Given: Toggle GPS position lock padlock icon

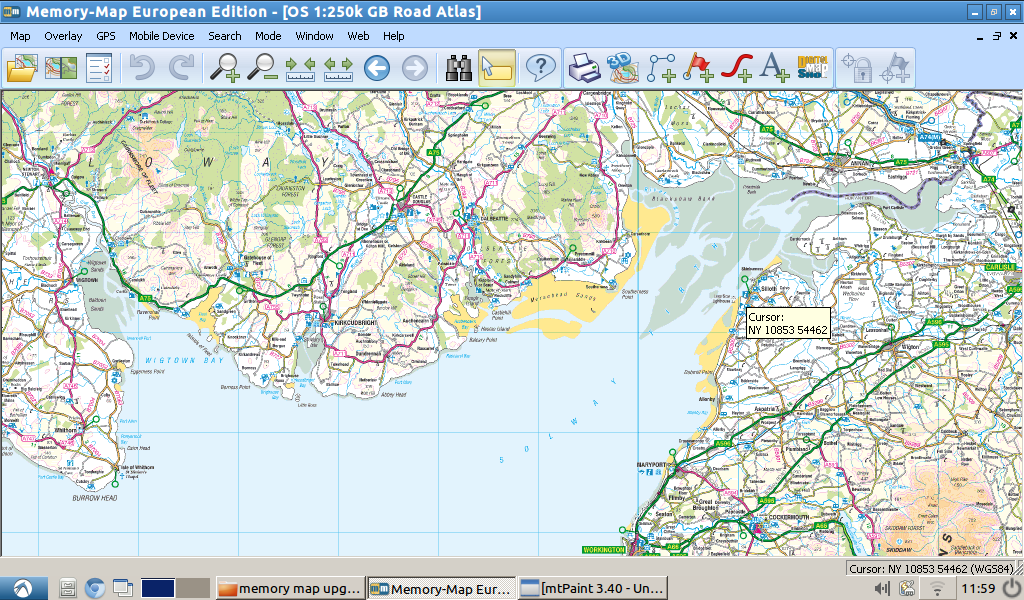Looking at the screenshot, I should pos(857,68).
